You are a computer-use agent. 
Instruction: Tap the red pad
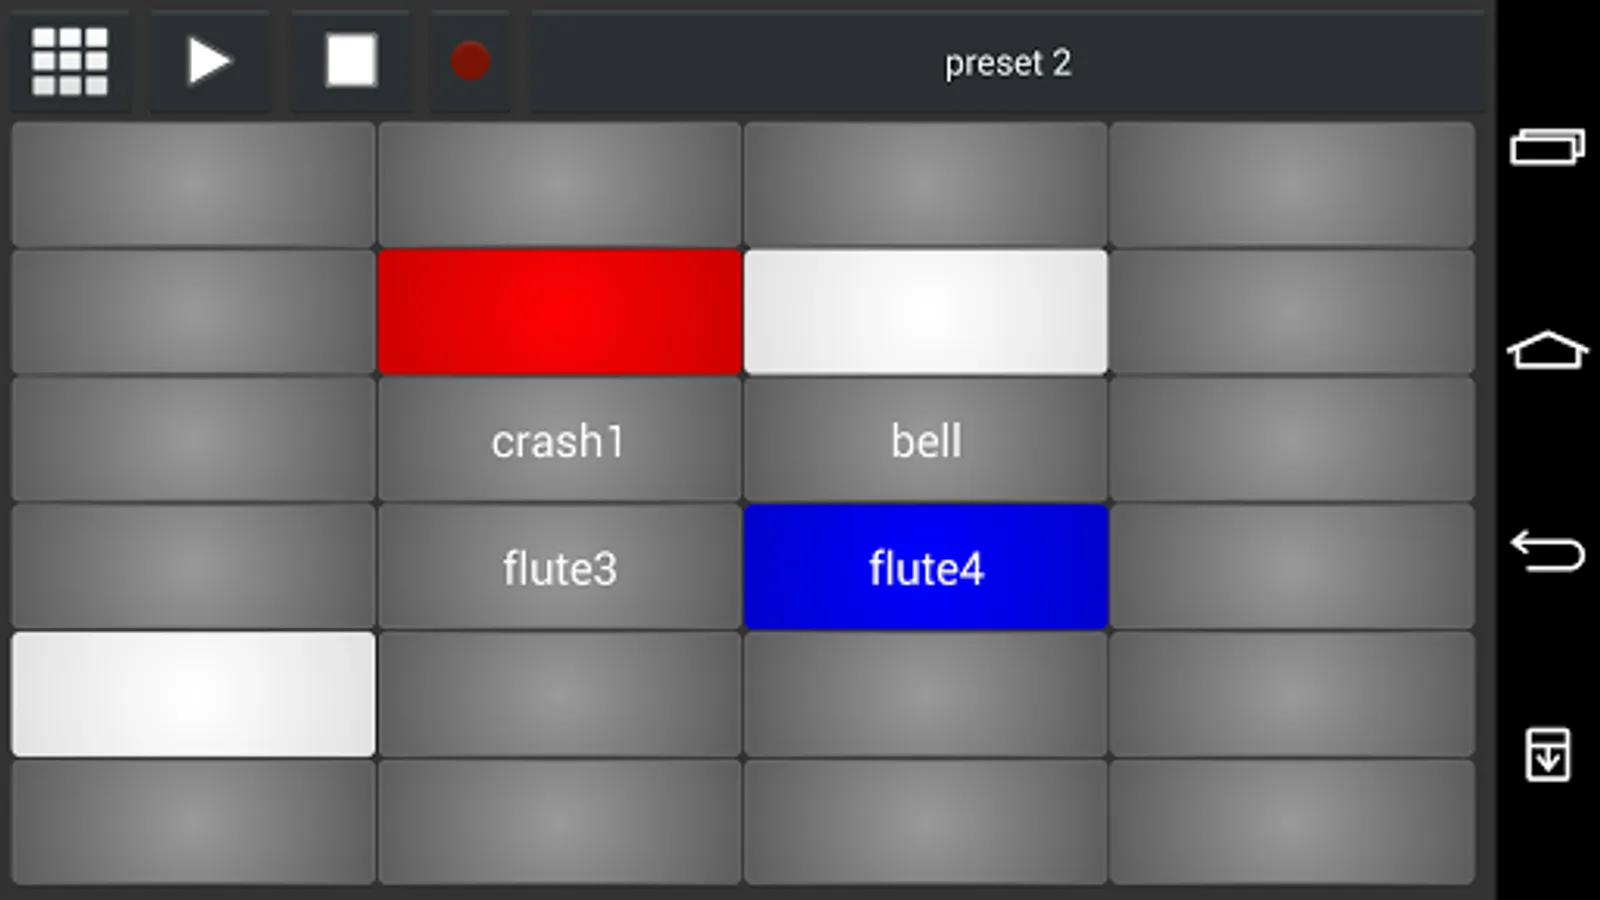coord(559,312)
